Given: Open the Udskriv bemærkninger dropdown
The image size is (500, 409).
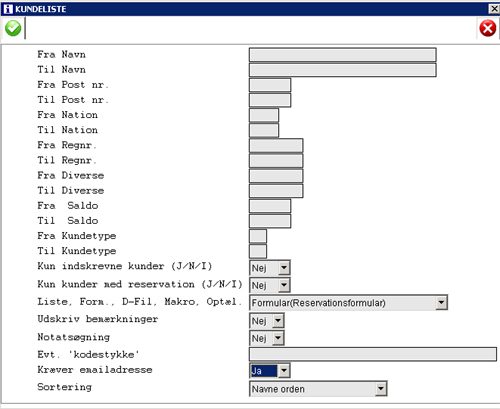Looking at the screenshot, I should pos(278,321).
